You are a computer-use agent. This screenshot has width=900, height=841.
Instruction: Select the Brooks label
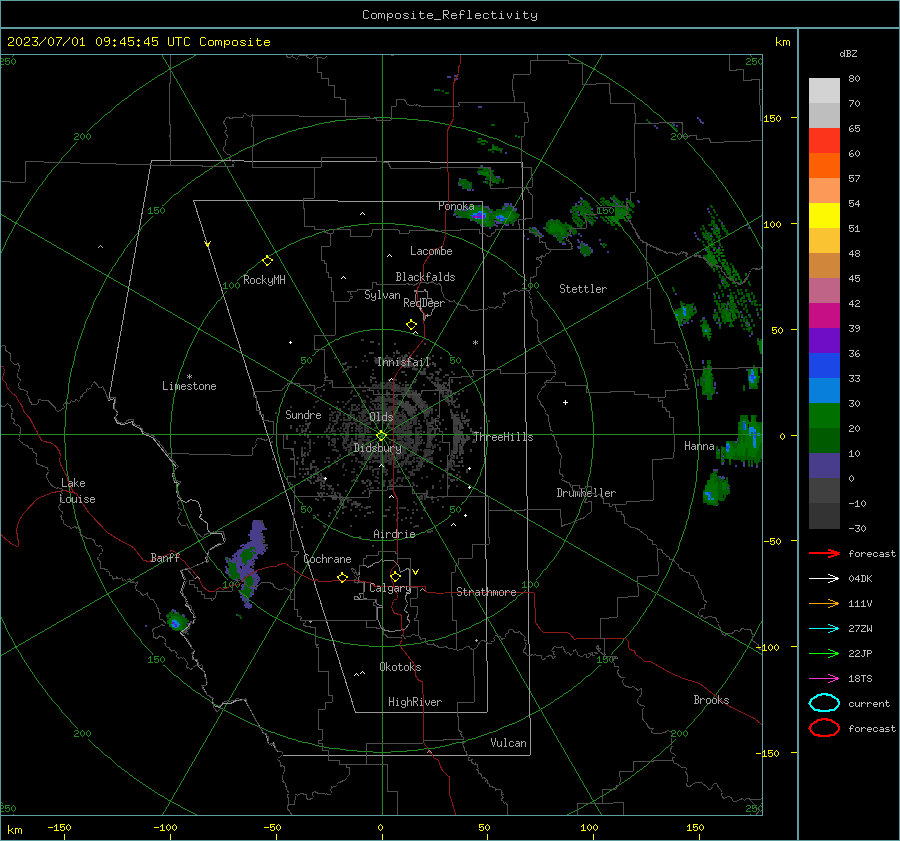click(711, 700)
